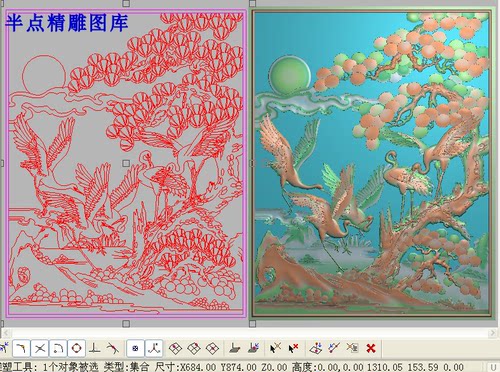Click the blue-red pick tool icon
The image size is (500, 372).
click(x=334, y=348)
